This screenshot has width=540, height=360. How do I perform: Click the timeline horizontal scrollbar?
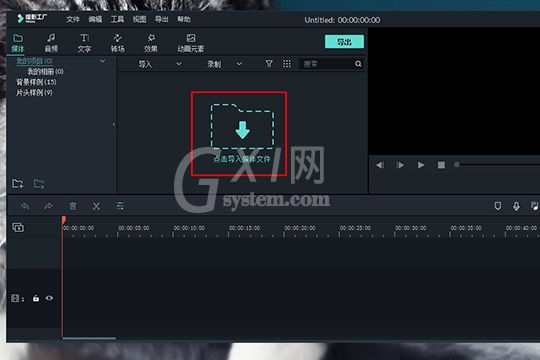89,339
